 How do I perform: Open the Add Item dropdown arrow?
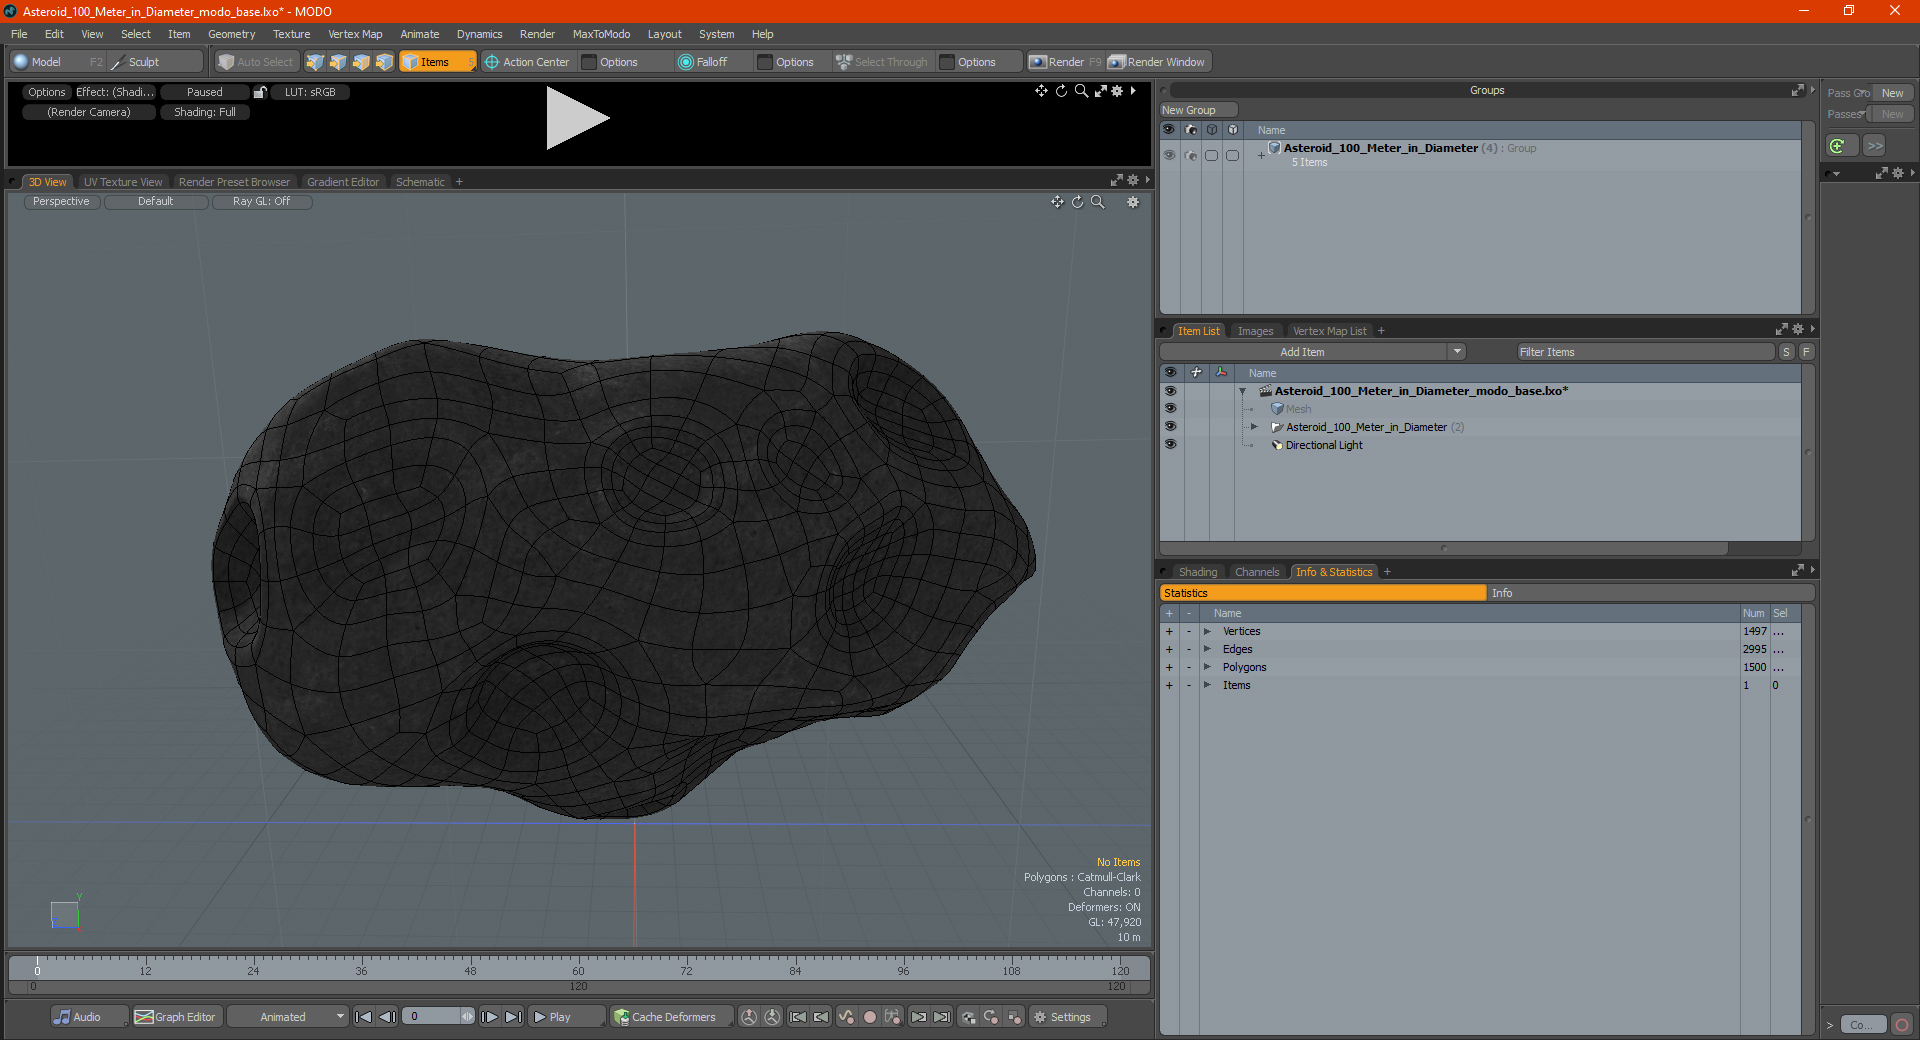[1457, 352]
